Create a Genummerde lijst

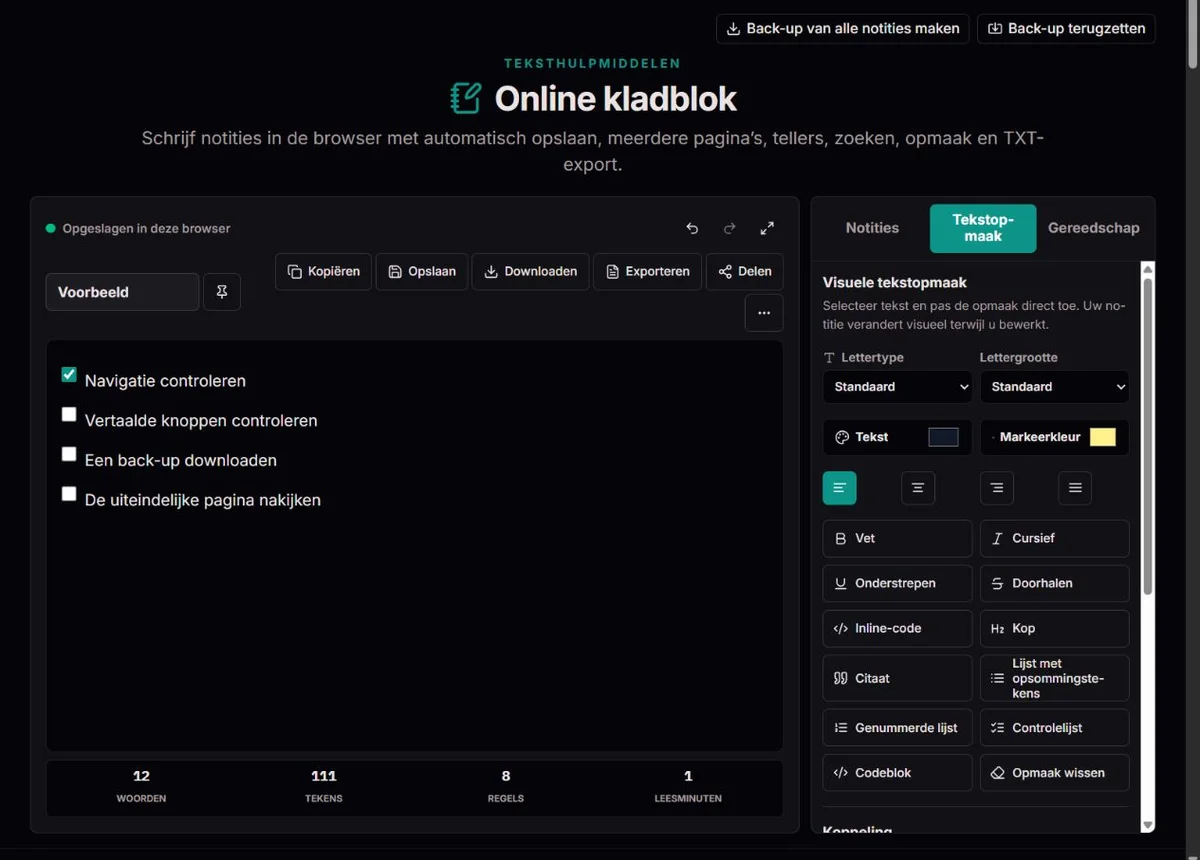pyautogui.click(x=897, y=728)
